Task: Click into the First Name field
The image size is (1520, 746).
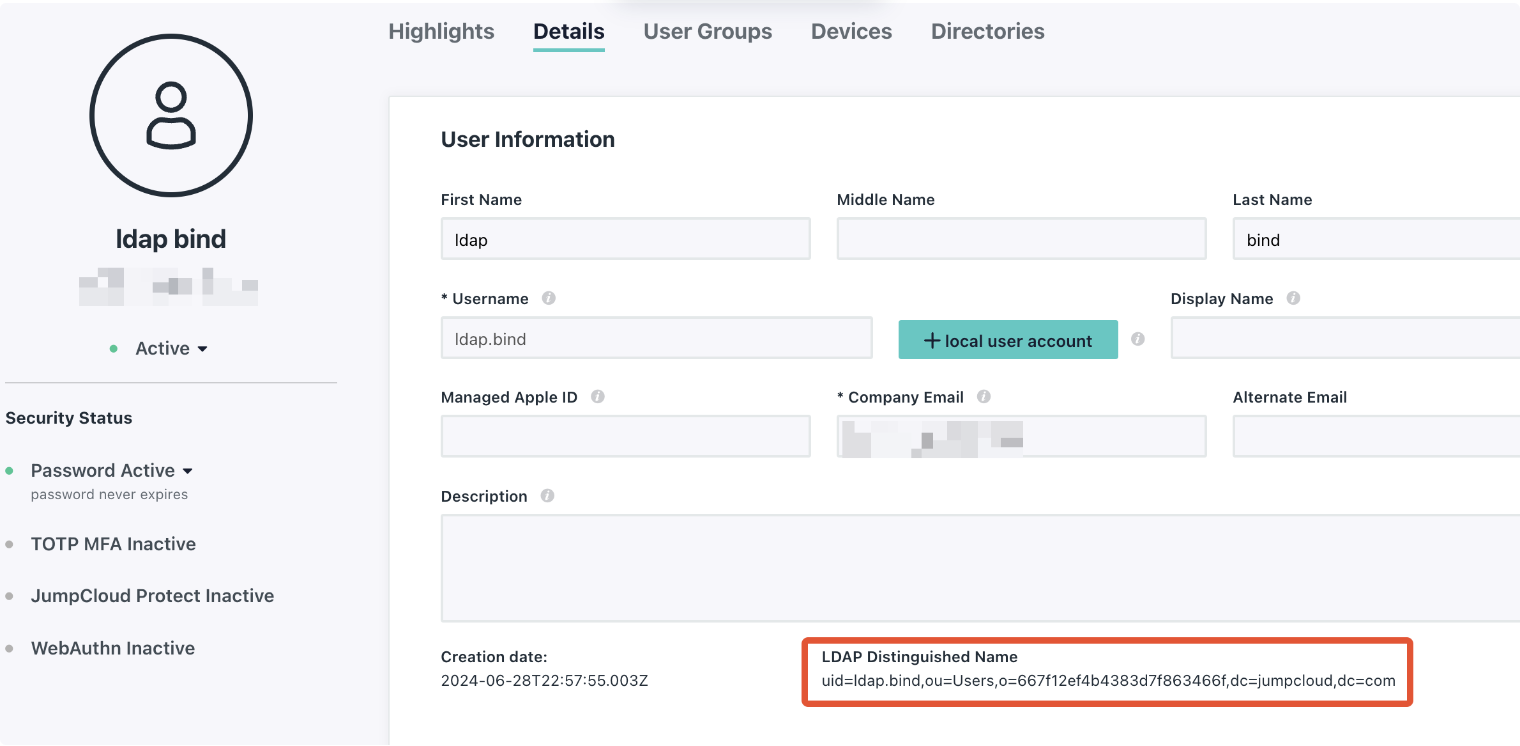Action: click(x=625, y=240)
